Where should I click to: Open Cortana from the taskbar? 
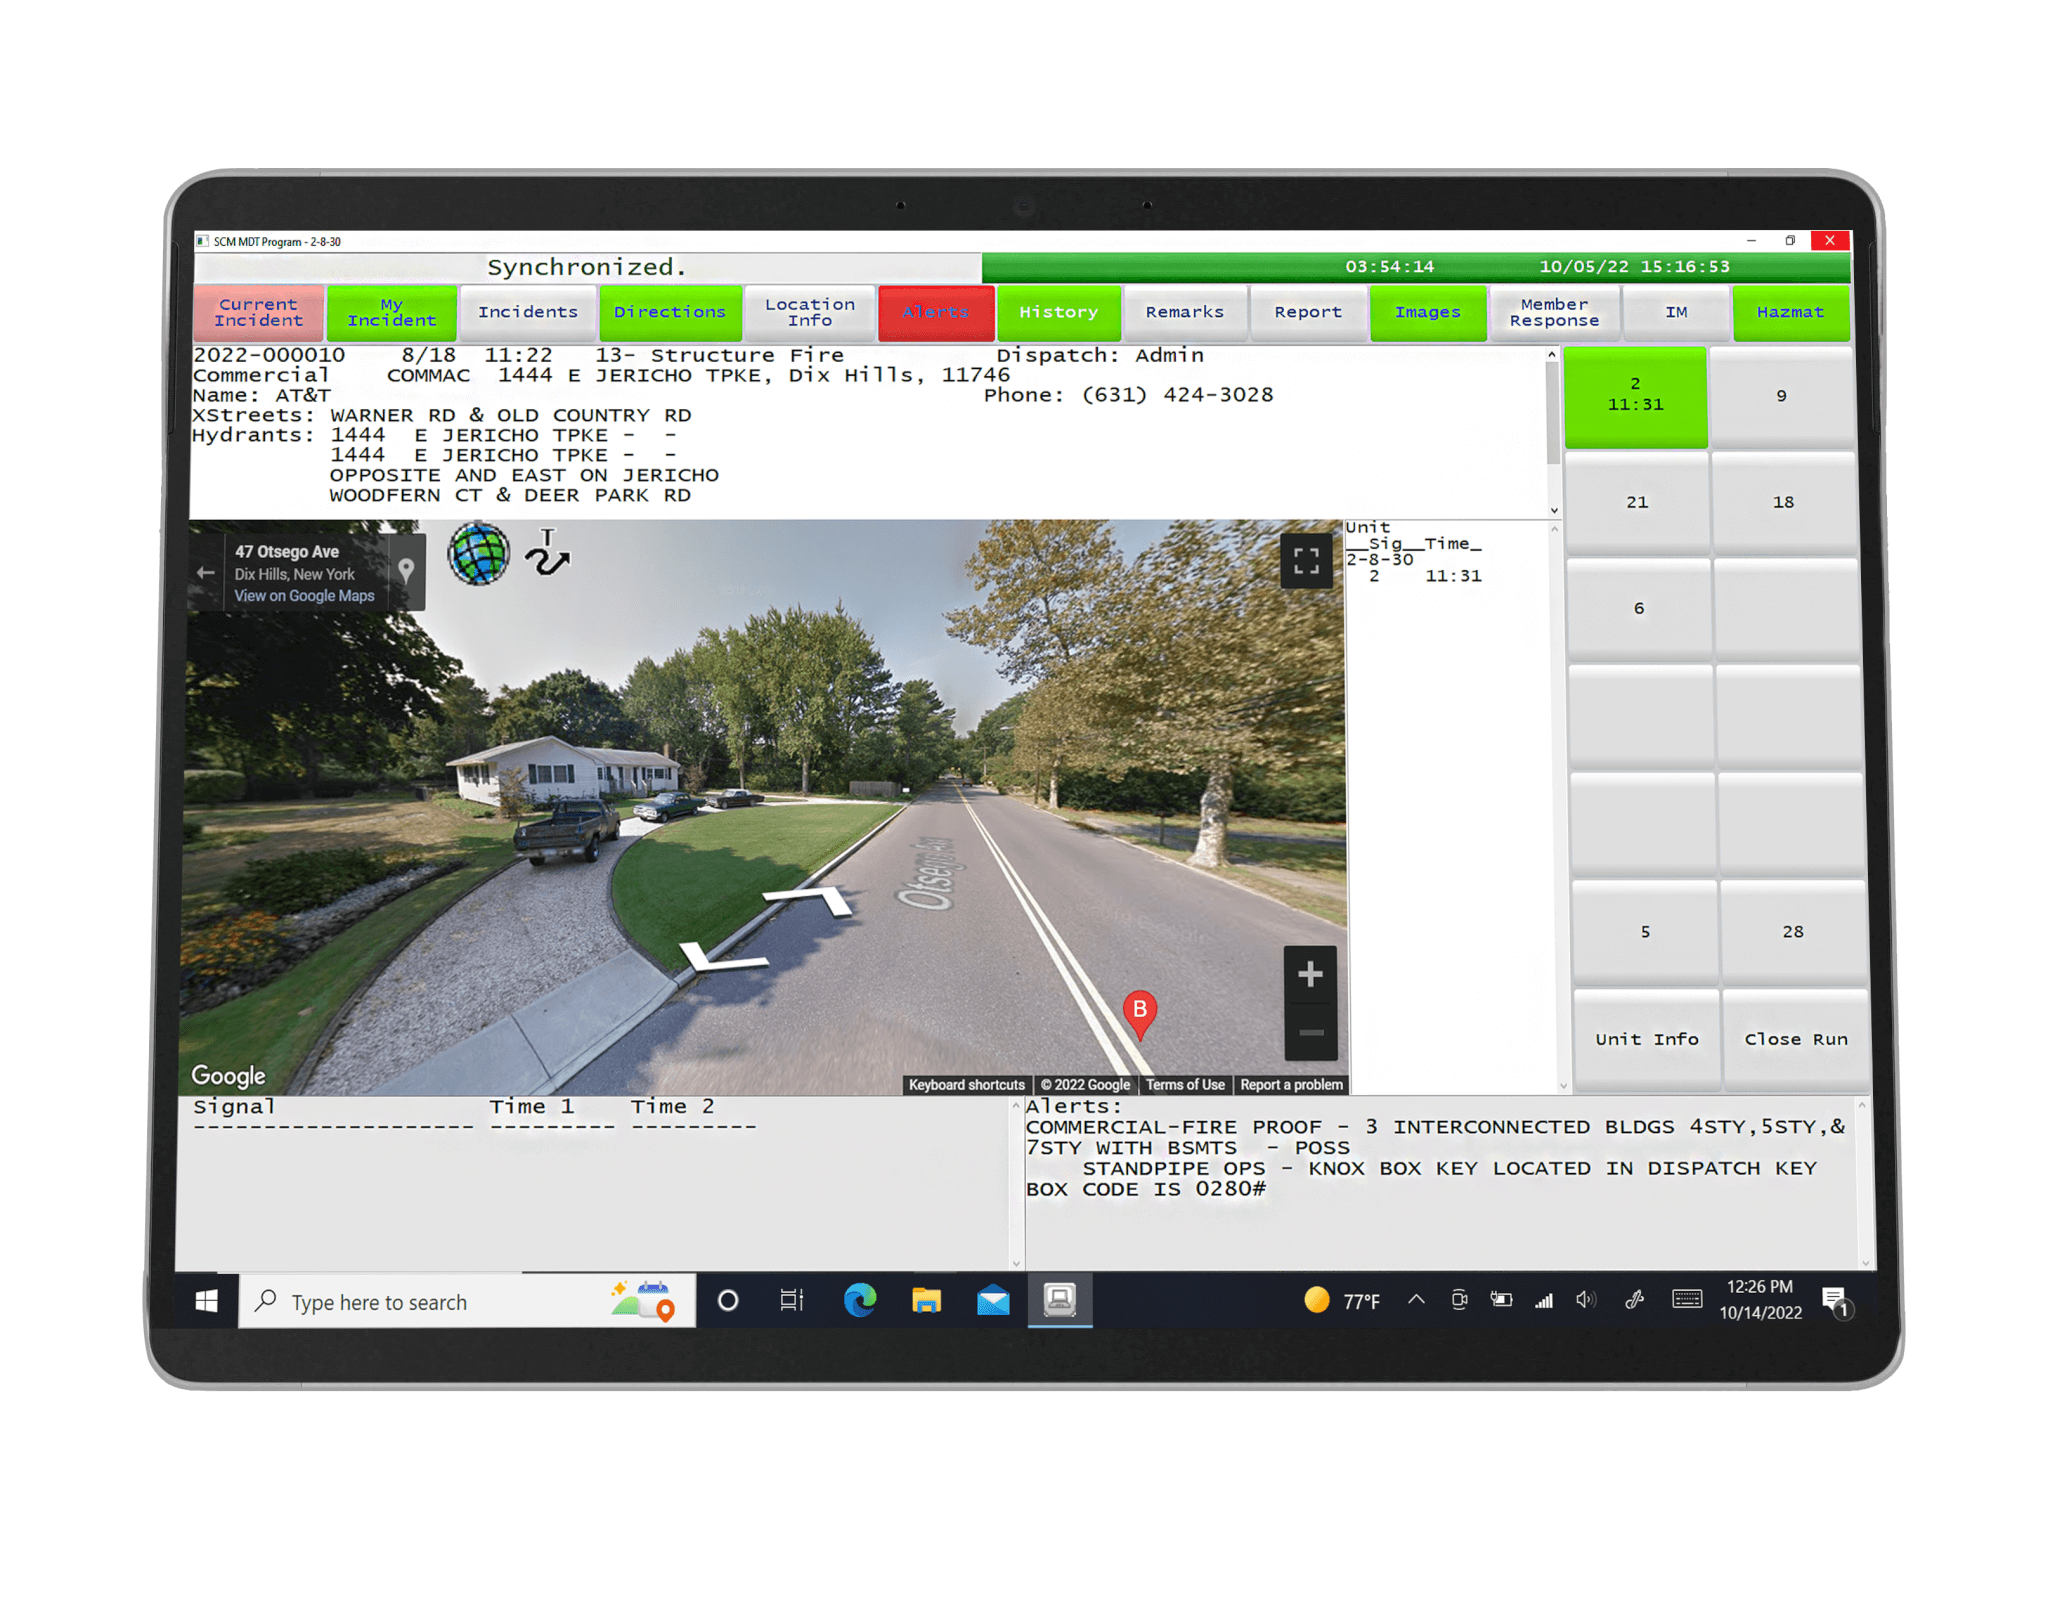728,1301
